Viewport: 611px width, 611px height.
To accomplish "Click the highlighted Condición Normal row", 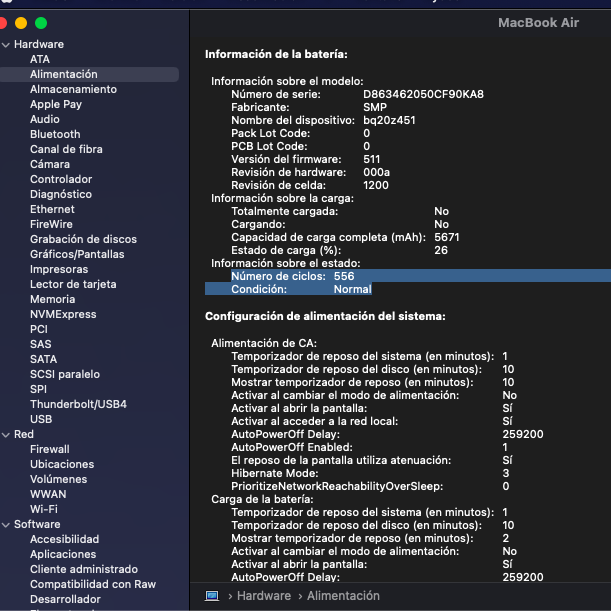I will point(288,289).
